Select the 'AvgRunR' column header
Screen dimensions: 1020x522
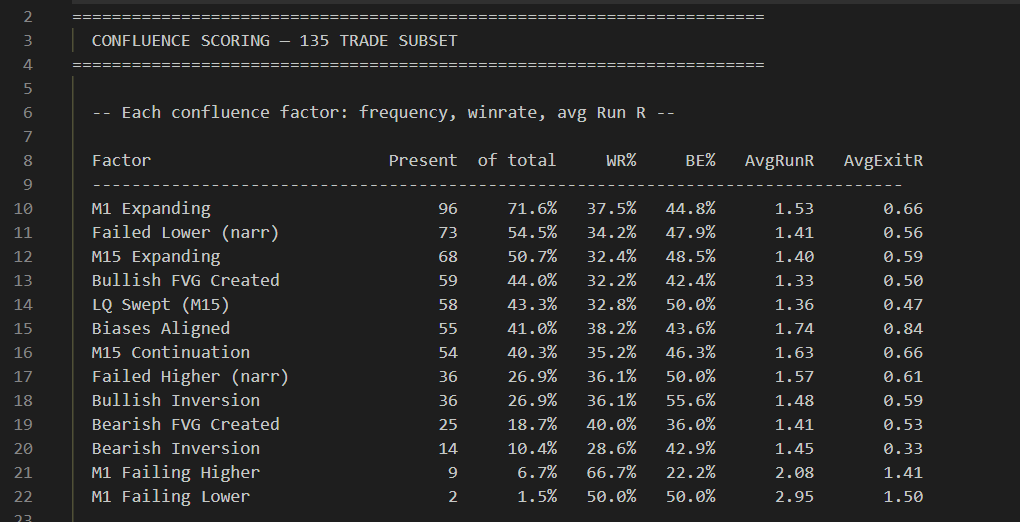pyautogui.click(x=779, y=161)
